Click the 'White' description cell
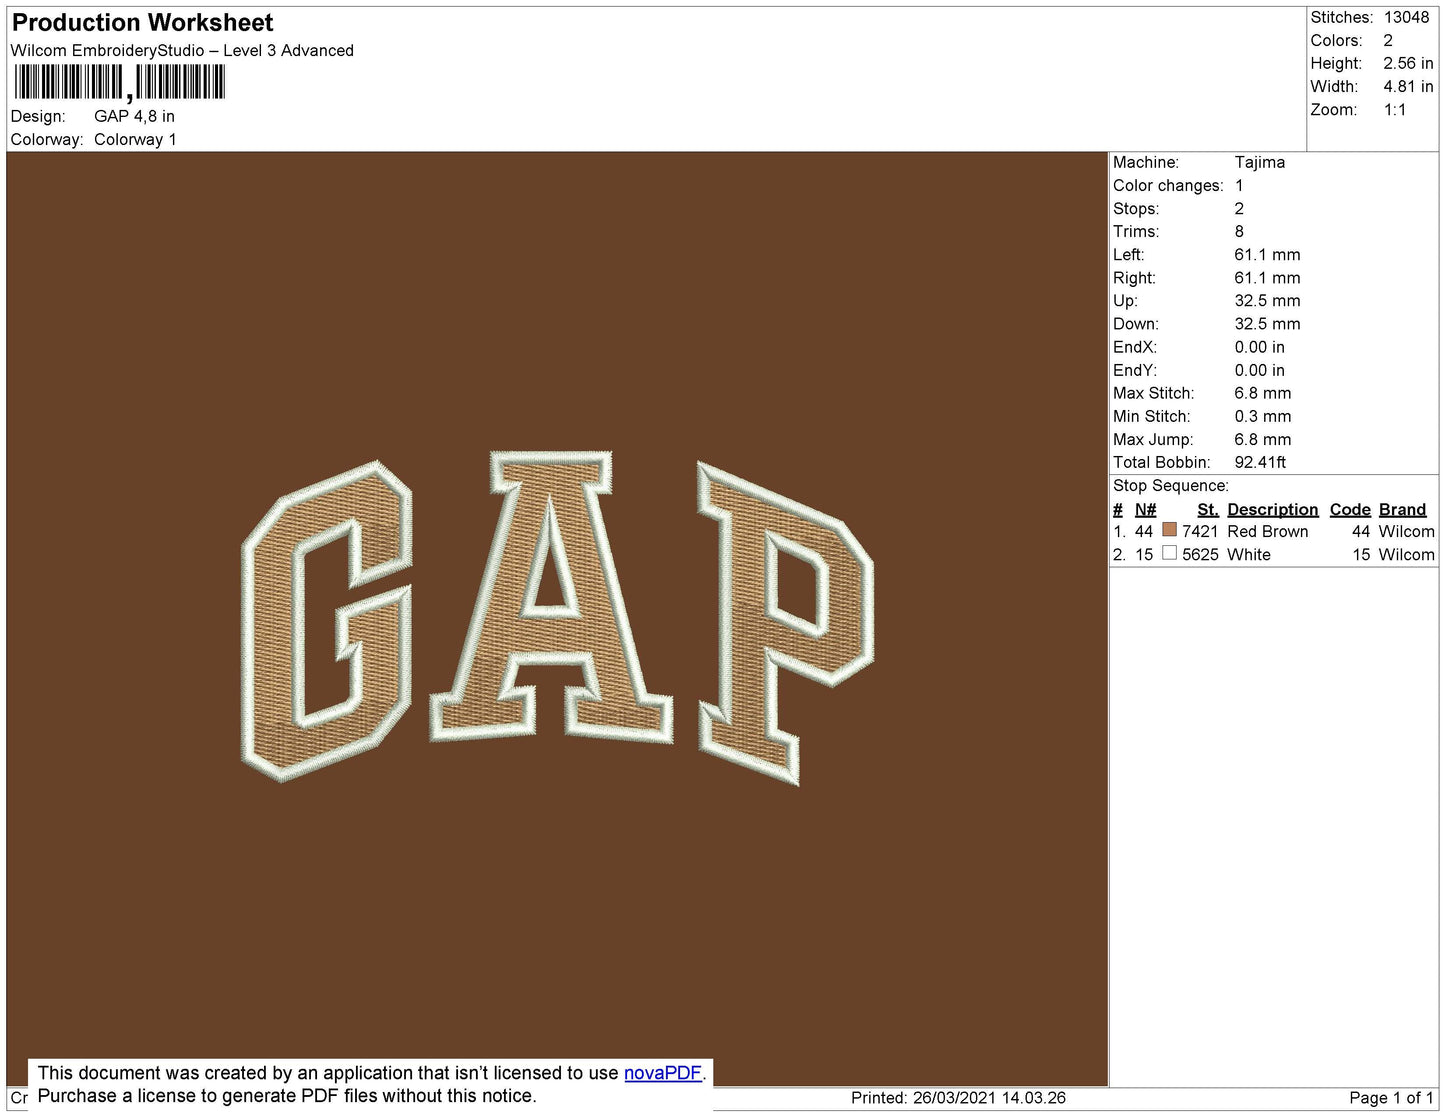Screen dimensions: 1445x1117 tap(1249, 555)
